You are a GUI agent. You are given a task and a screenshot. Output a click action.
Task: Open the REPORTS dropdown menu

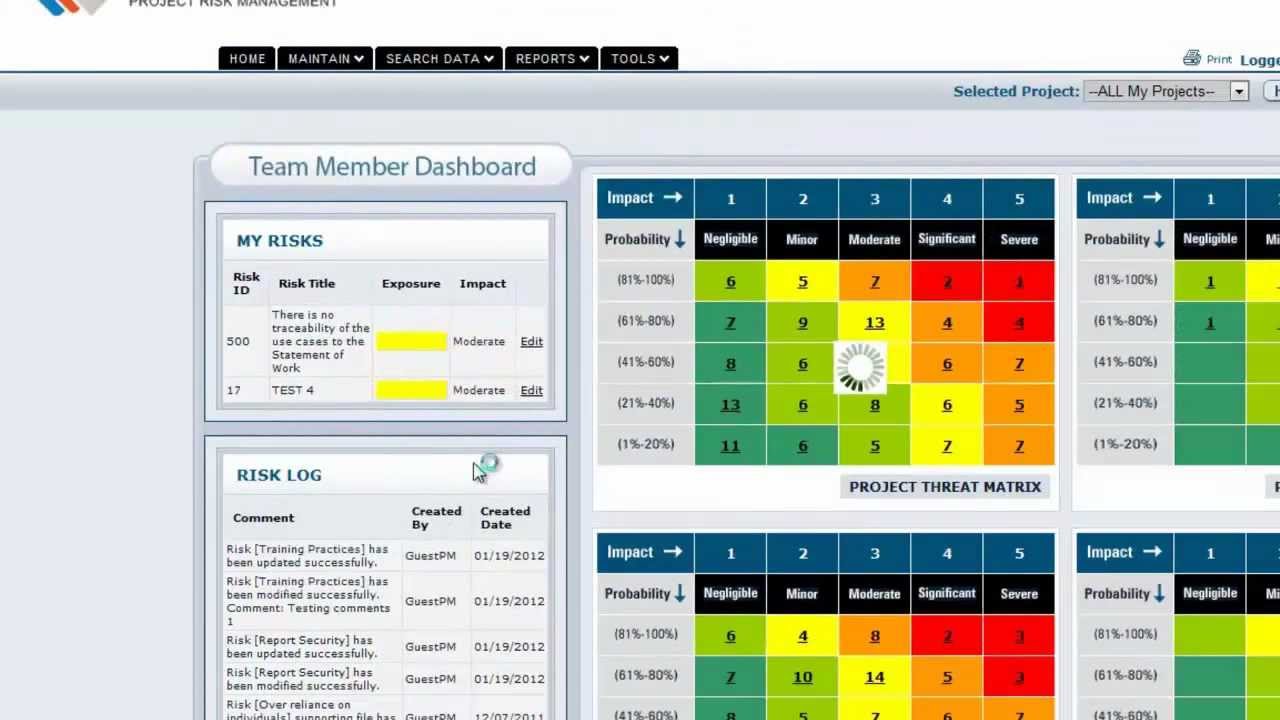pos(552,58)
